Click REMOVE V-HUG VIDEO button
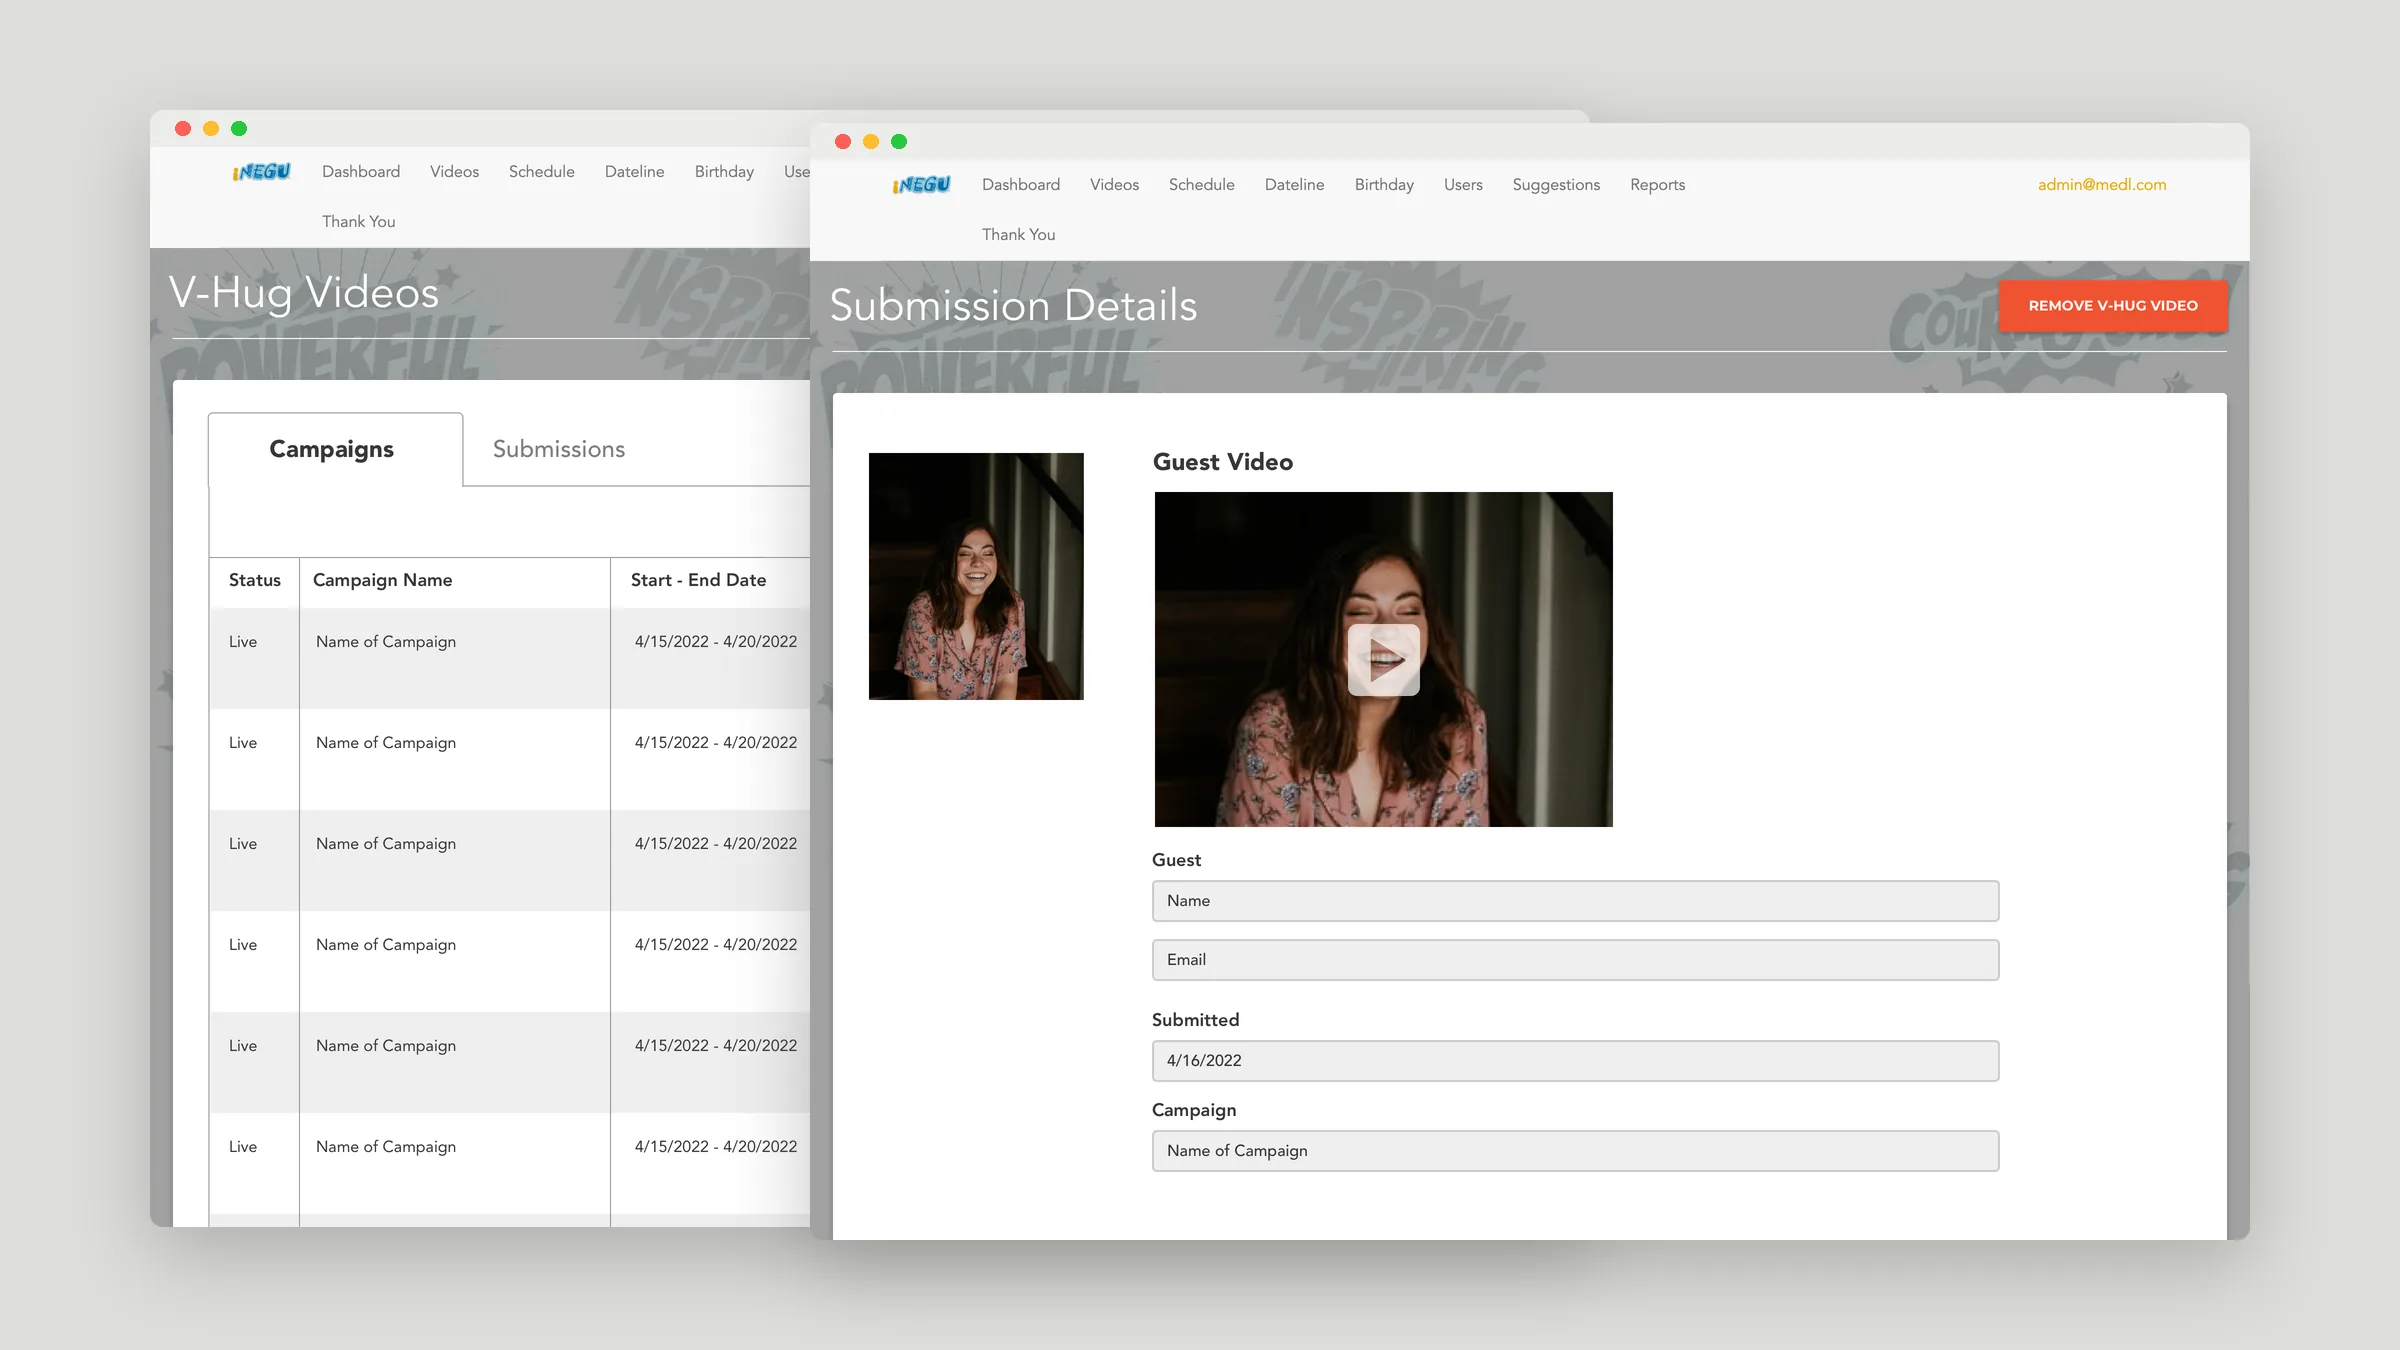Screen dimensions: 2400x1350 (x=2113, y=305)
